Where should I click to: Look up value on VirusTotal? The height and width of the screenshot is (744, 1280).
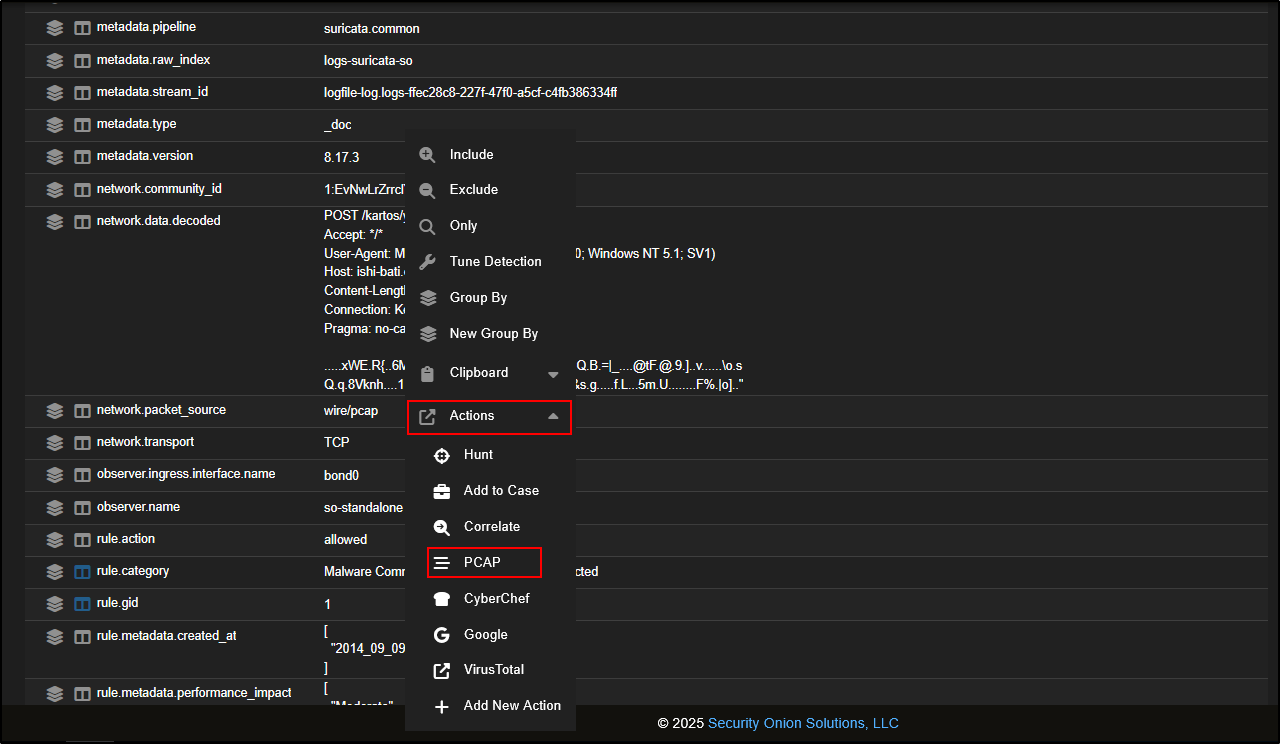pyautogui.click(x=493, y=670)
